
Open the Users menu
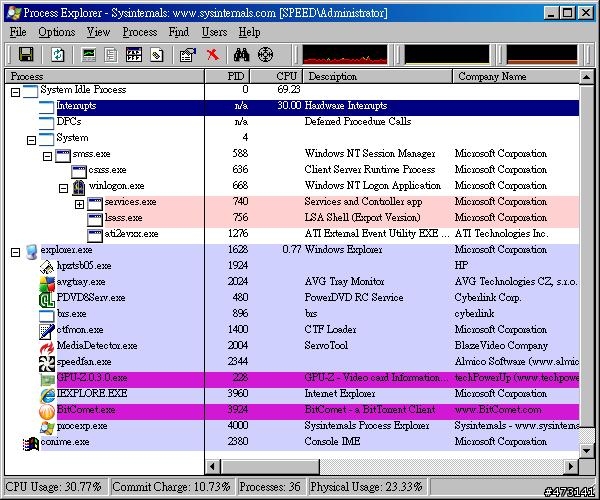[214, 32]
